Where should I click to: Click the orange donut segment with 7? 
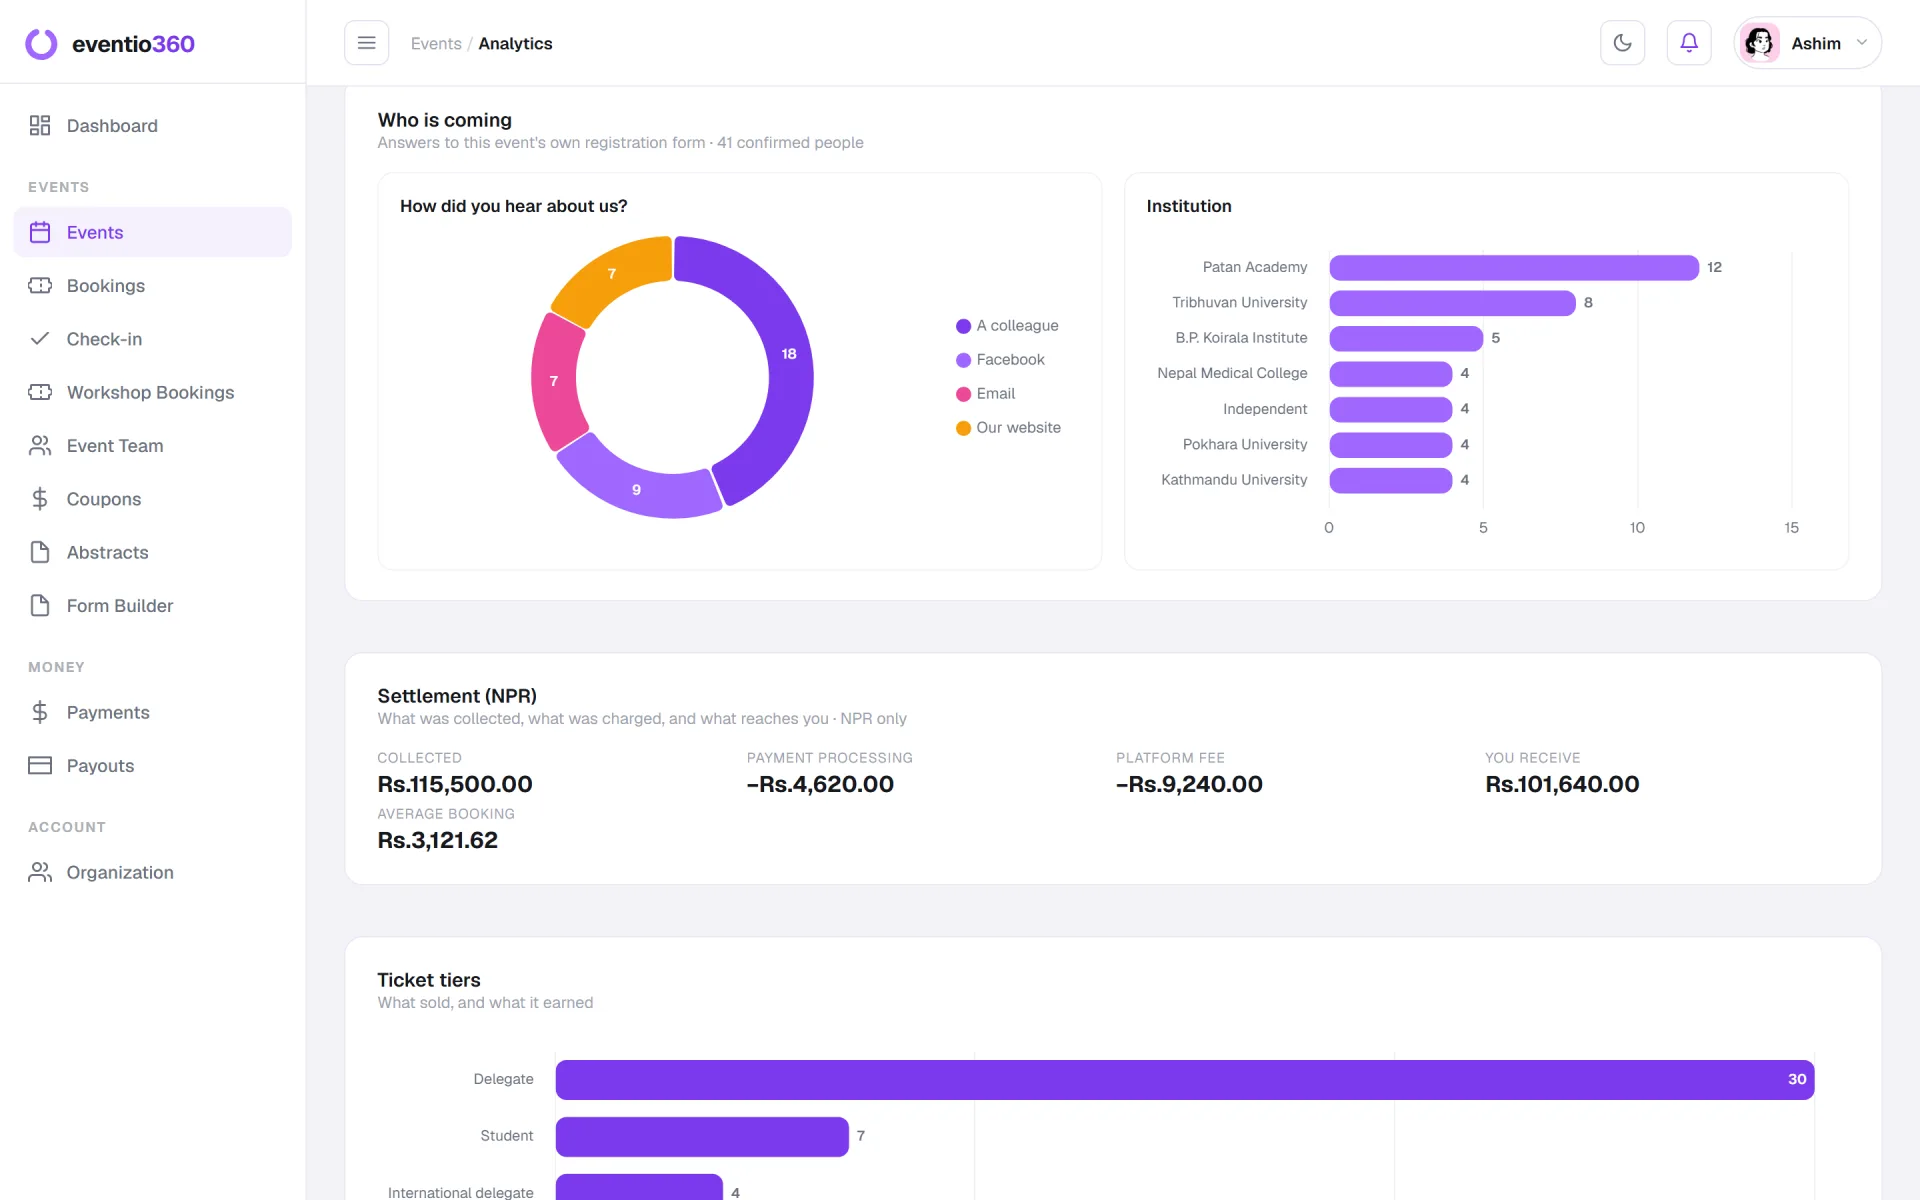coord(612,274)
